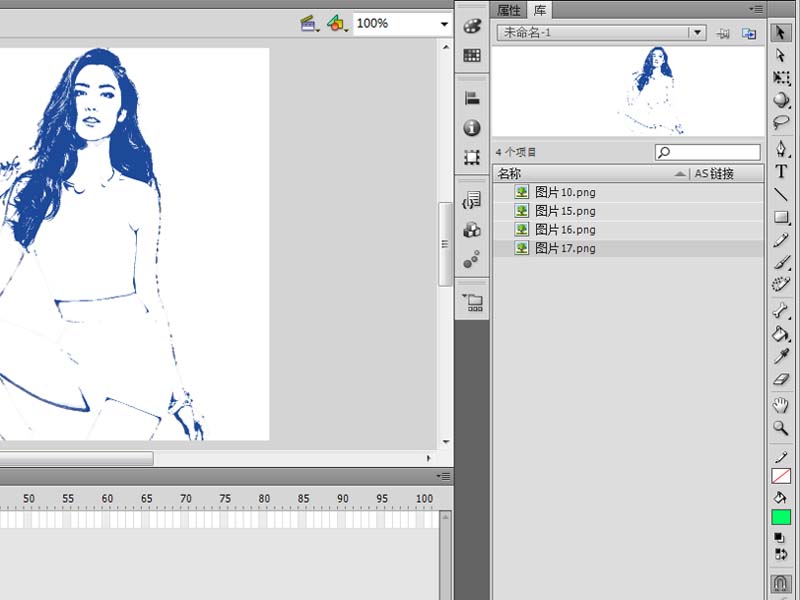800x600 pixels.
Task: Open the Swatches panel icon
Action: coord(472,56)
